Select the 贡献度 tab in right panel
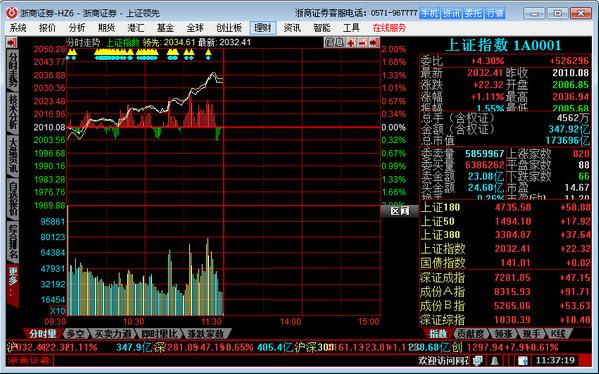Viewport: 599px width, 374px height. click(x=470, y=334)
